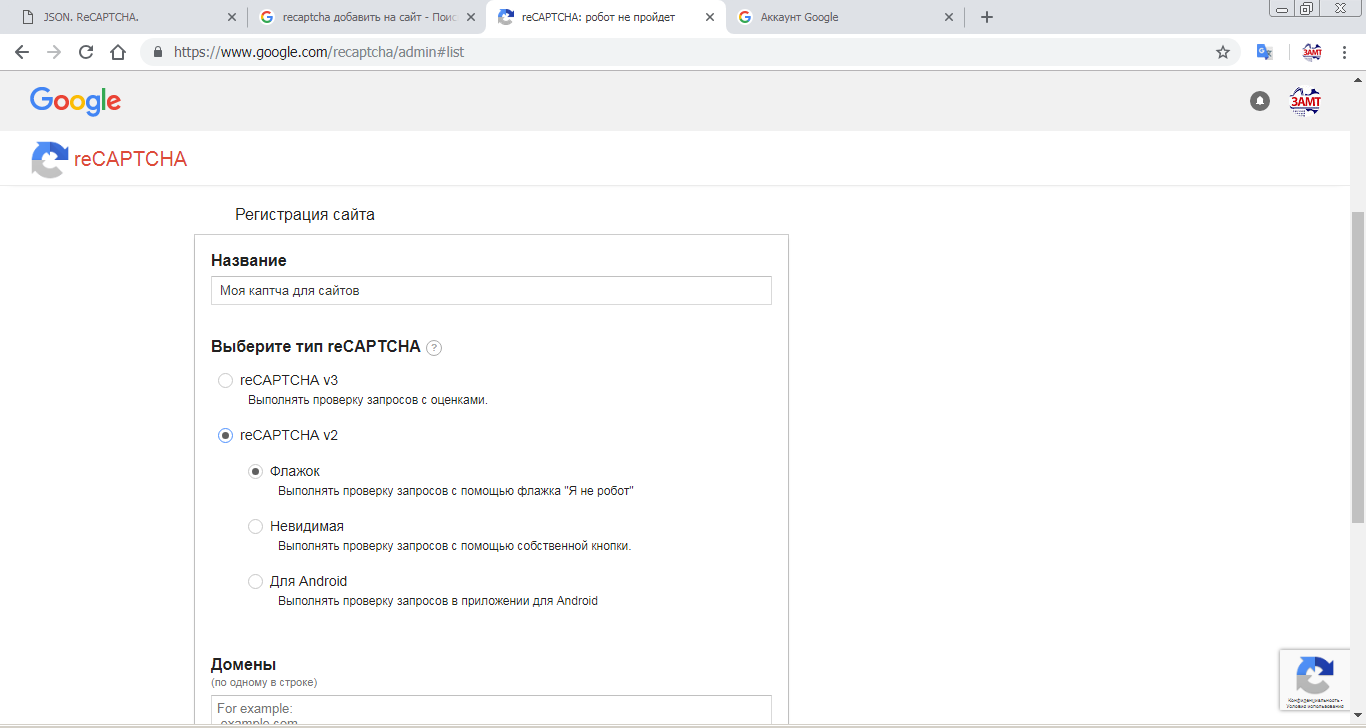Go back with the browser back arrow

[x=22, y=52]
